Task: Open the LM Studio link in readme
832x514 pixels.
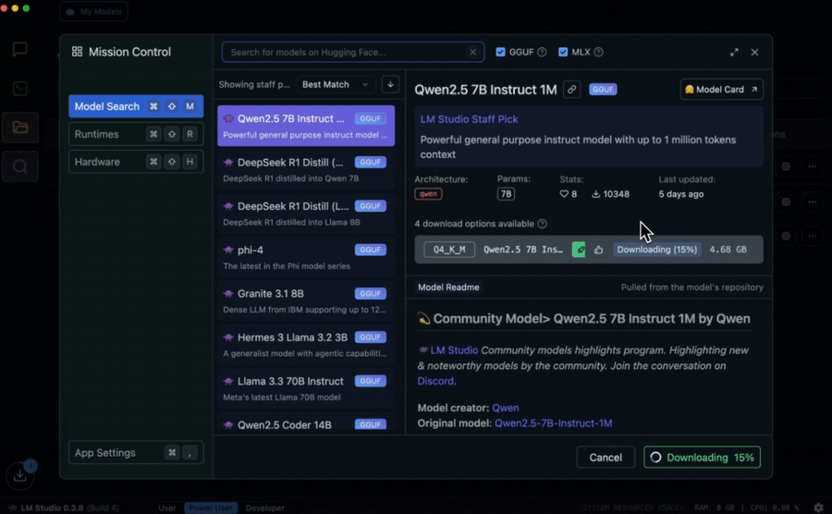Action: 454,350
